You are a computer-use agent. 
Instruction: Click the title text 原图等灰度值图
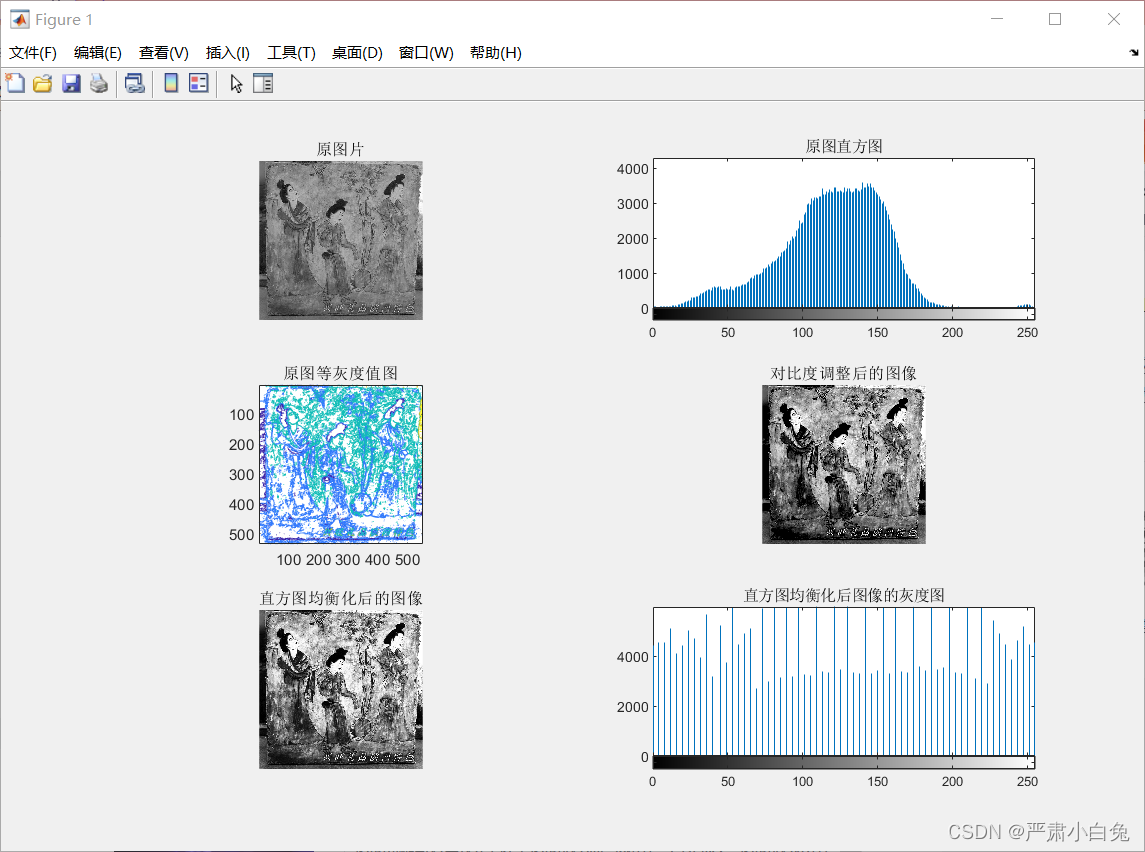point(340,373)
